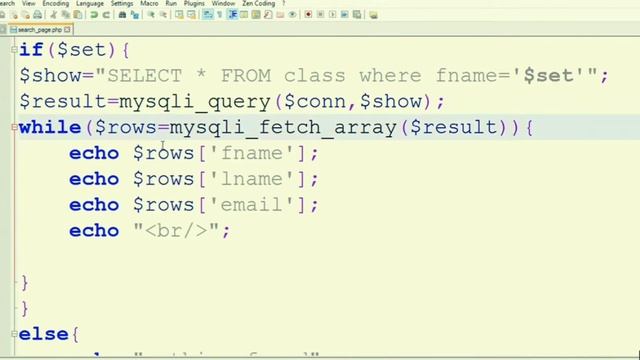Viewport: 640px width, 360px height.
Task: Open the Function List panel icon
Action: click(268, 15)
